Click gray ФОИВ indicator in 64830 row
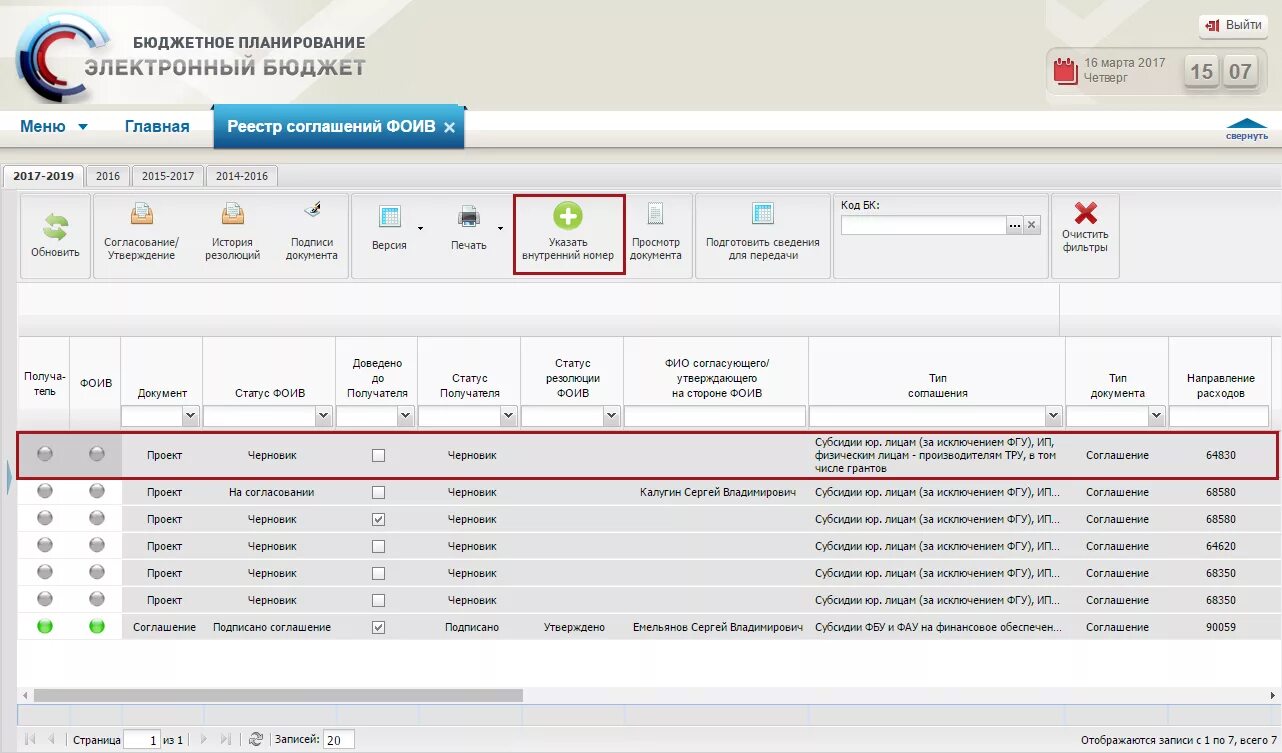This screenshot has height=753, width=1282. [x=97, y=454]
